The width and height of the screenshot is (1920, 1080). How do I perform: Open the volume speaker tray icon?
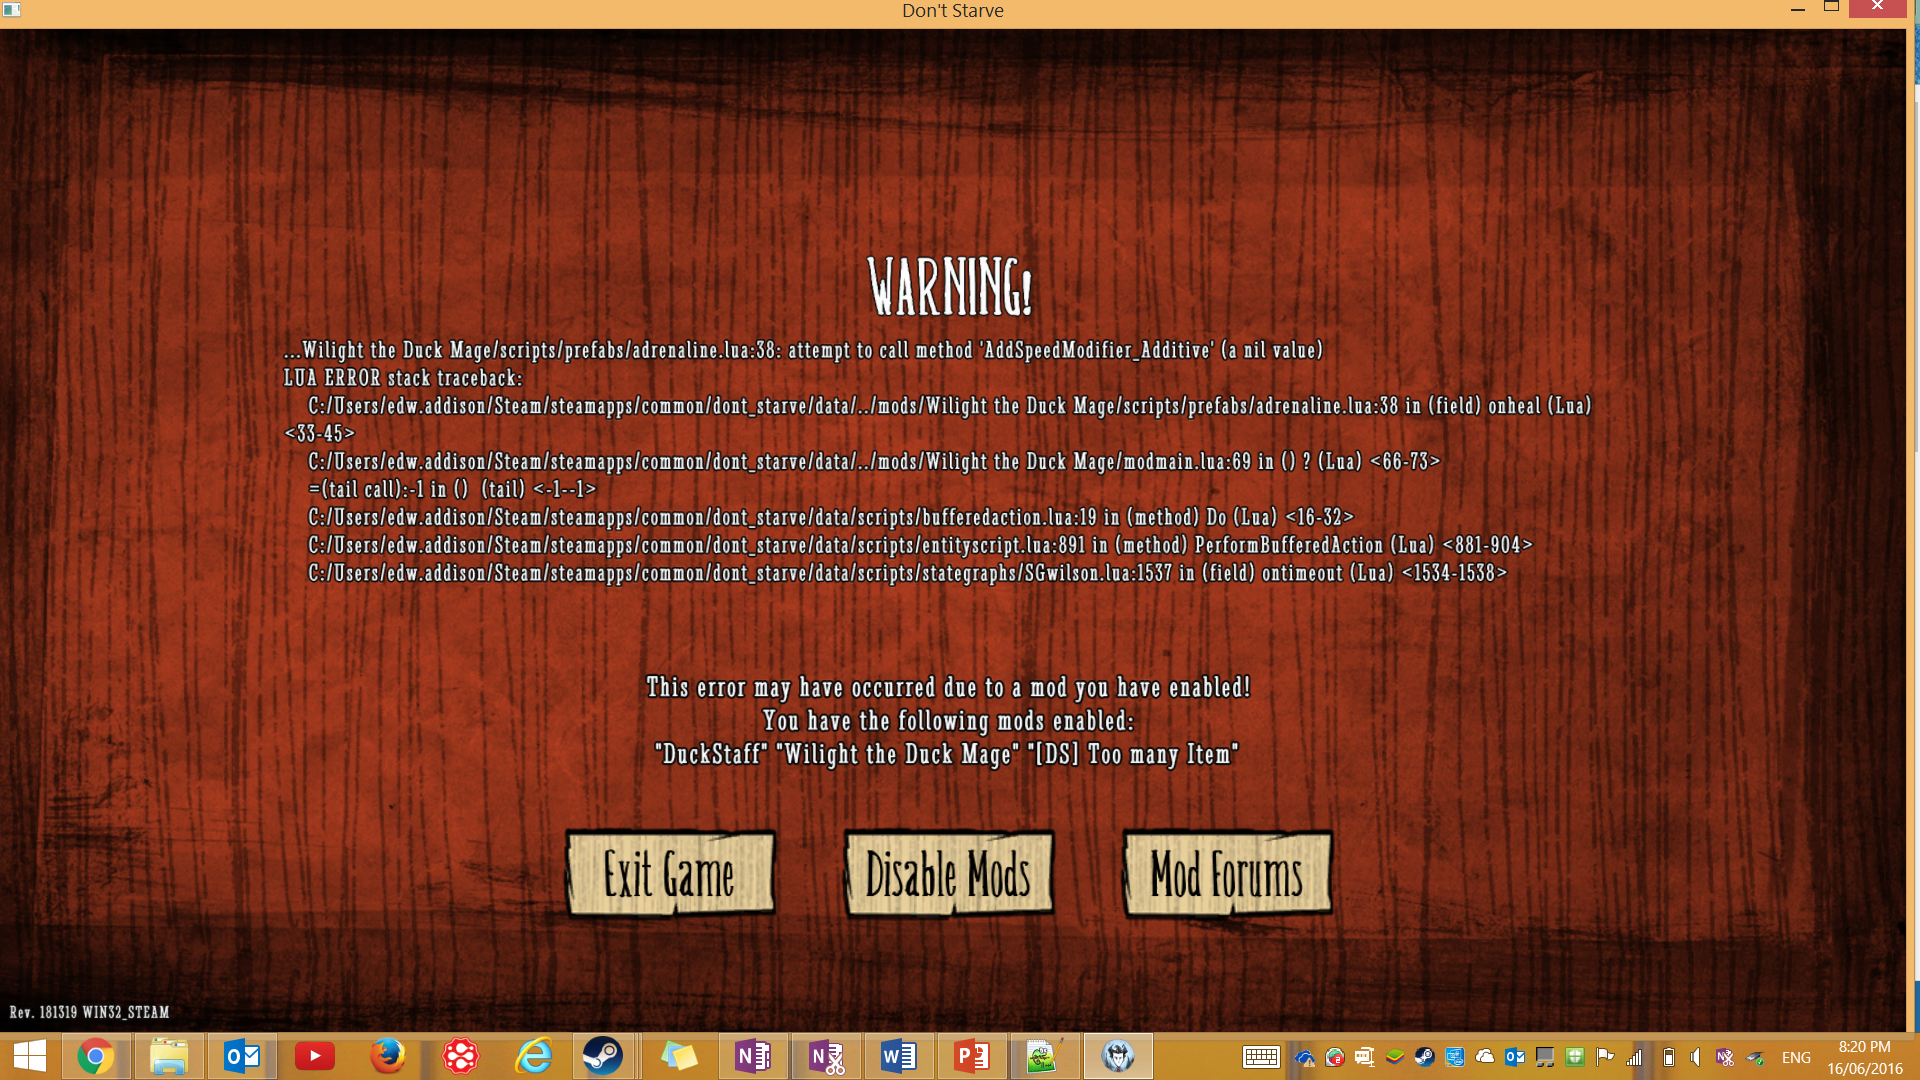point(1695,1058)
